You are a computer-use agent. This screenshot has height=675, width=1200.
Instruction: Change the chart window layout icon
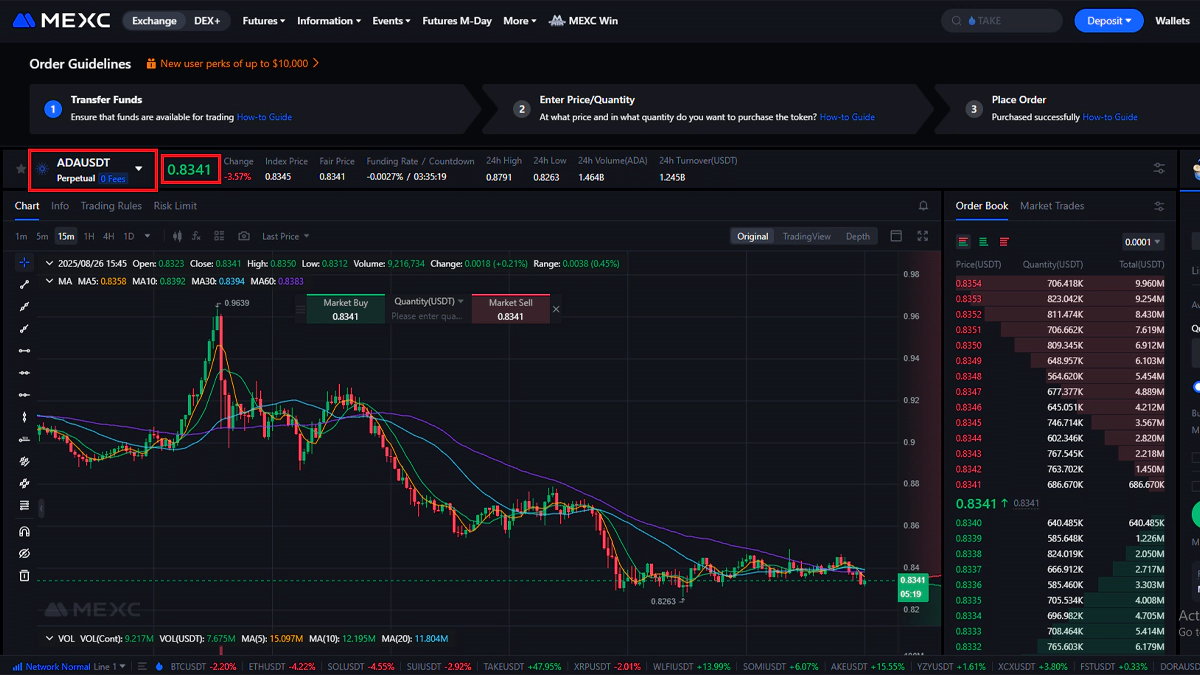(896, 236)
